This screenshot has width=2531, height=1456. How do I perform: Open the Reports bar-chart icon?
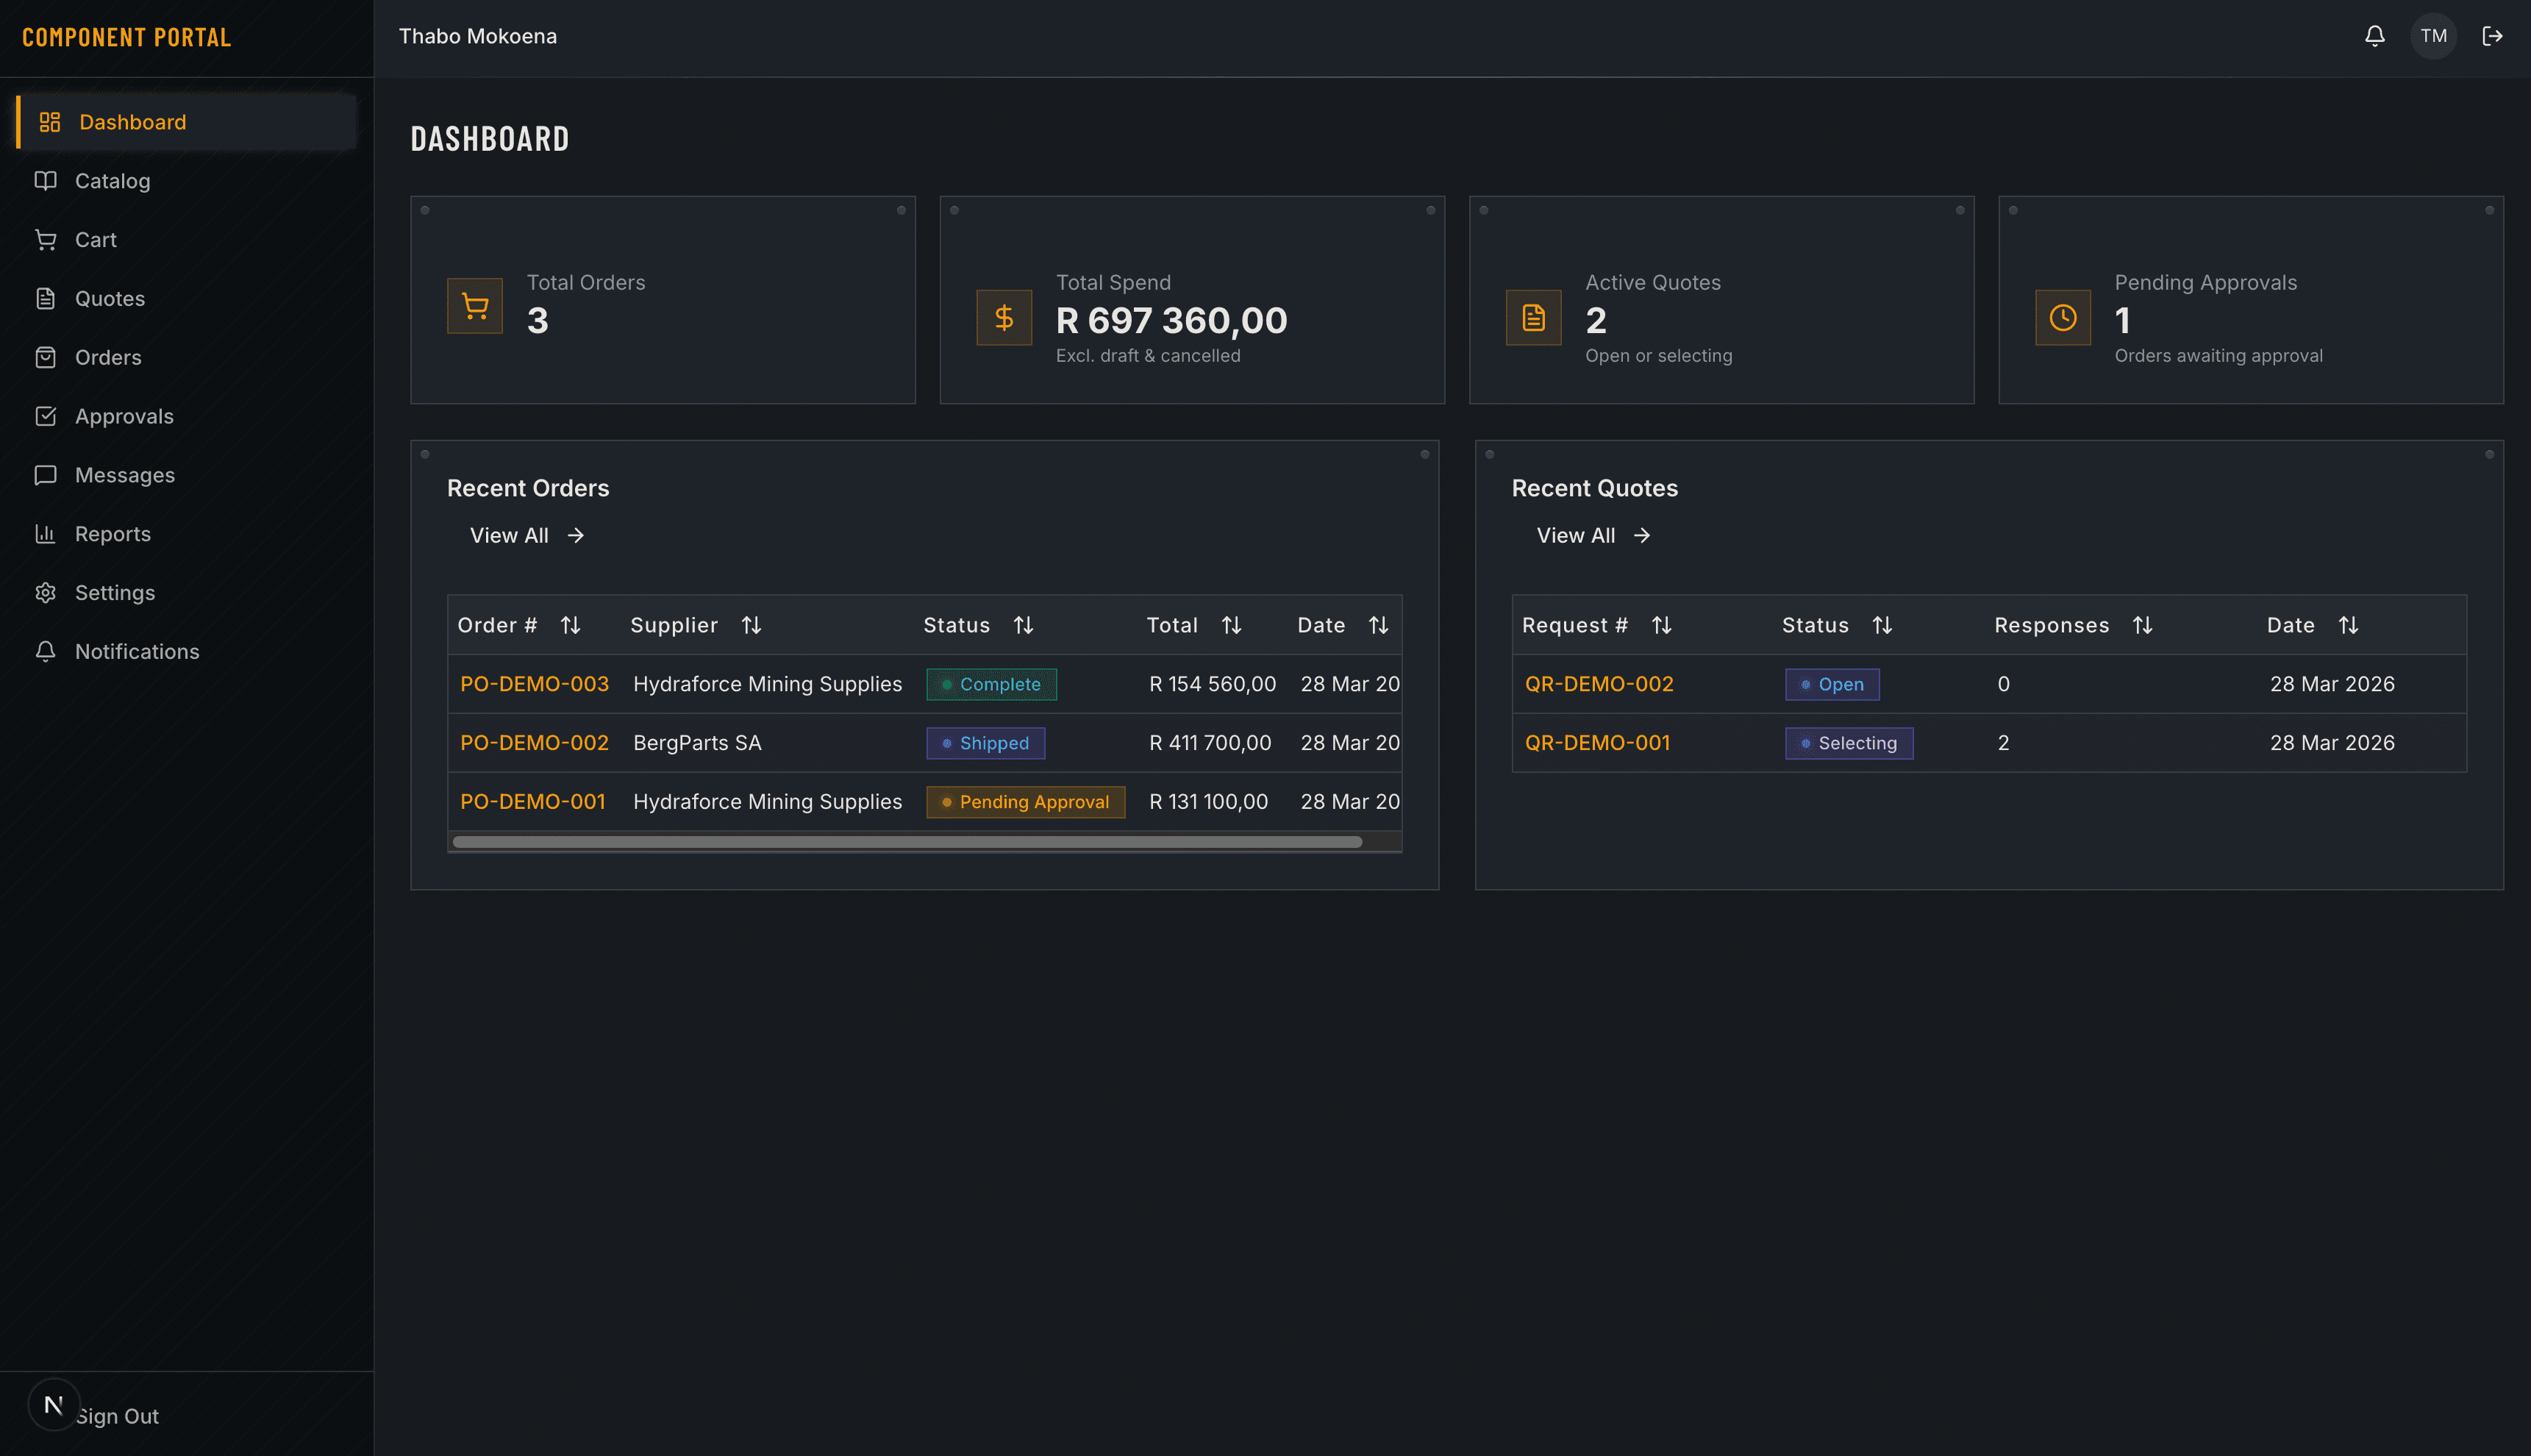(x=47, y=533)
